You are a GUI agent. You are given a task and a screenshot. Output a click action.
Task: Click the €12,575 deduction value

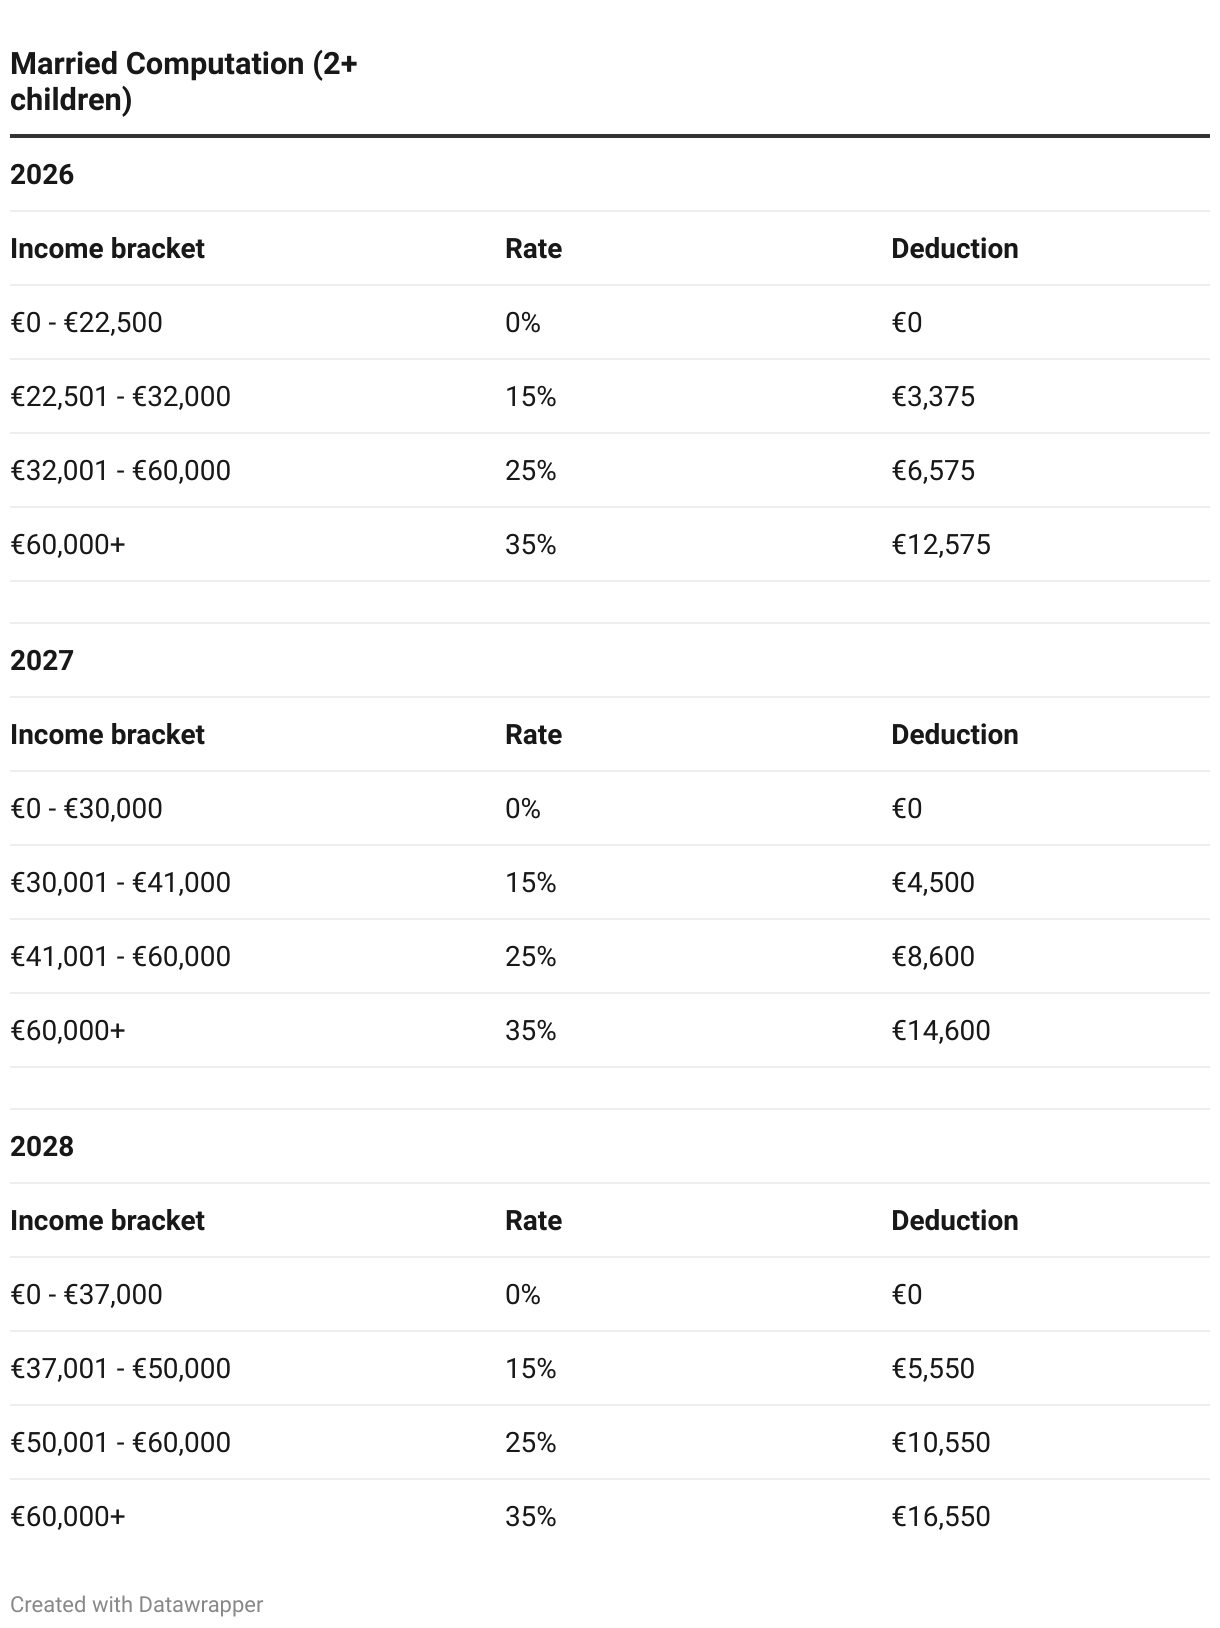[940, 545]
